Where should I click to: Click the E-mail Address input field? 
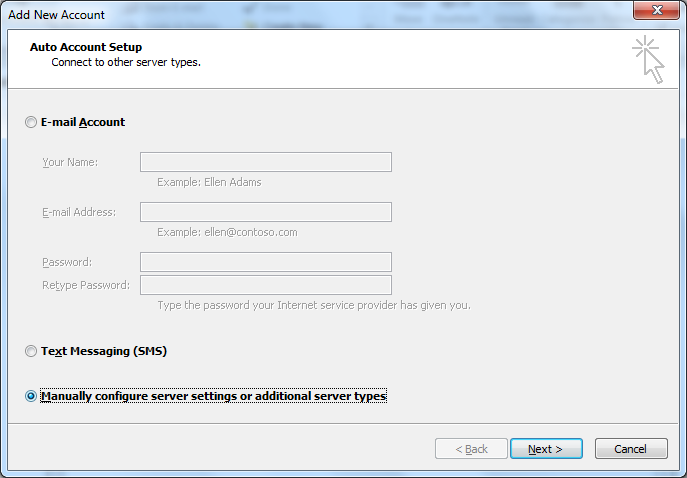tap(266, 212)
